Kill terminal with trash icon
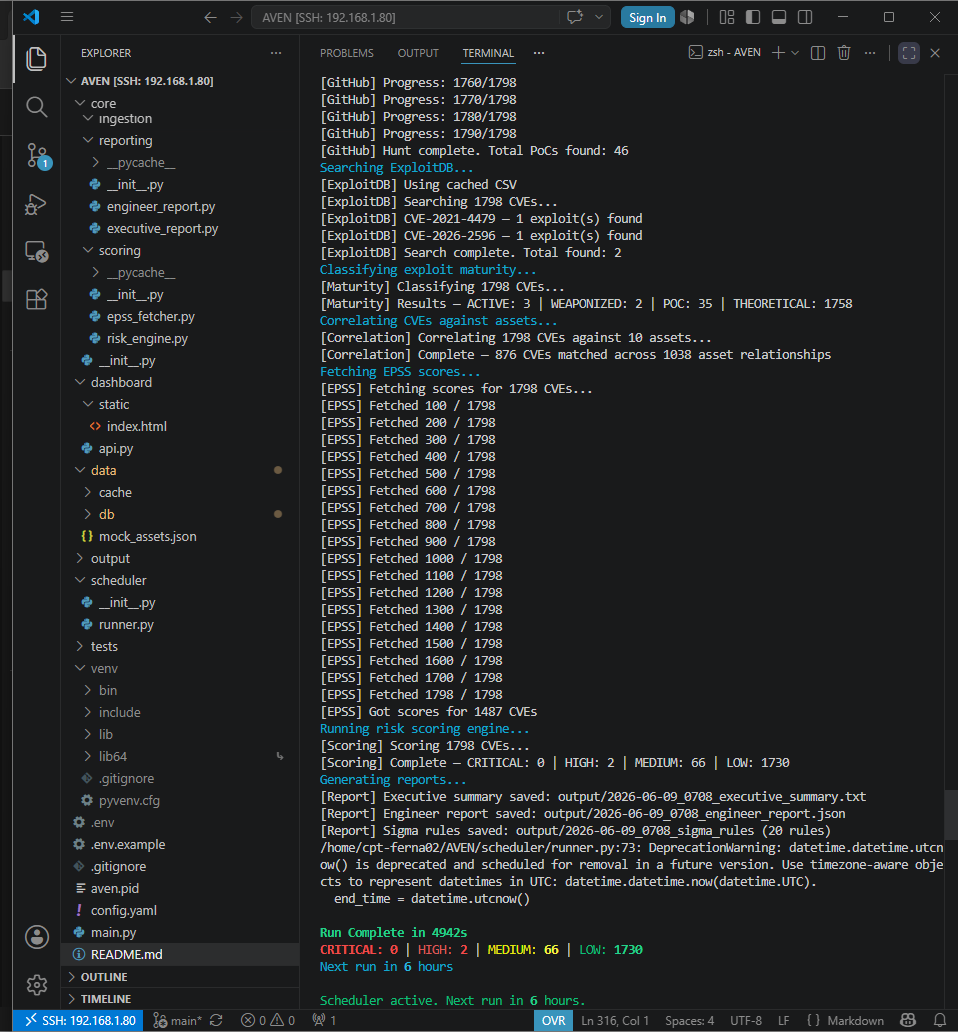 pos(844,53)
